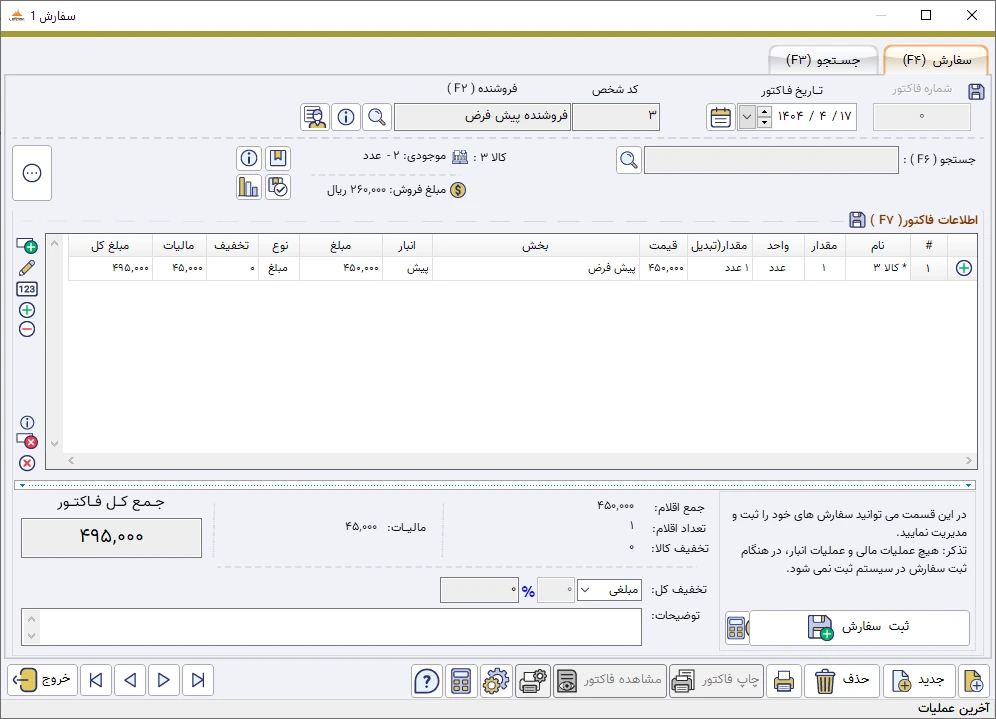This screenshot has width=996, height=719.
Task: Open the calculator icon beside ثبت سفارش
Action: 737,628
